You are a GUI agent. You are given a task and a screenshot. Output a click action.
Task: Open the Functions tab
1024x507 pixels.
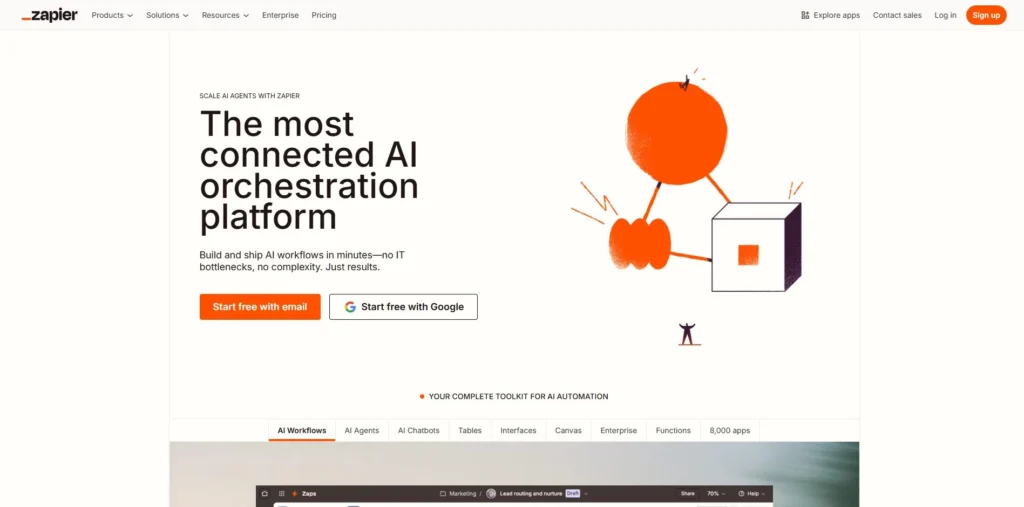pyautogui.click(x=673, y=431)
